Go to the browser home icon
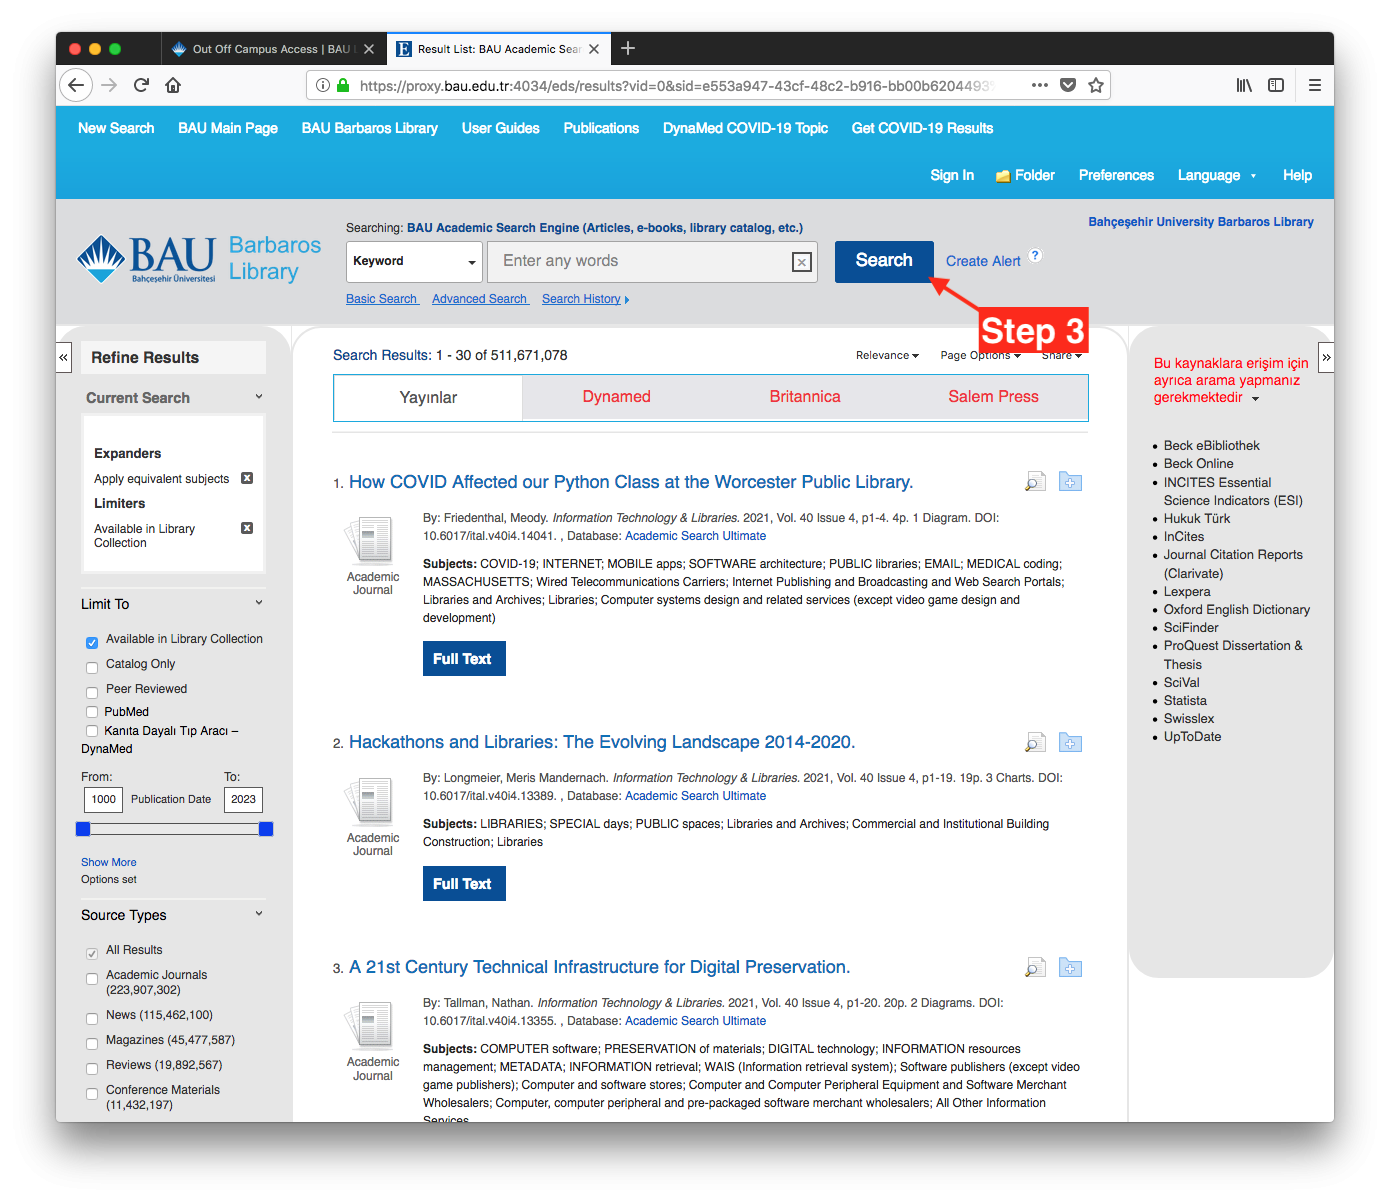The height and width of the screenshot is (1202, 1390). point(173,85)
